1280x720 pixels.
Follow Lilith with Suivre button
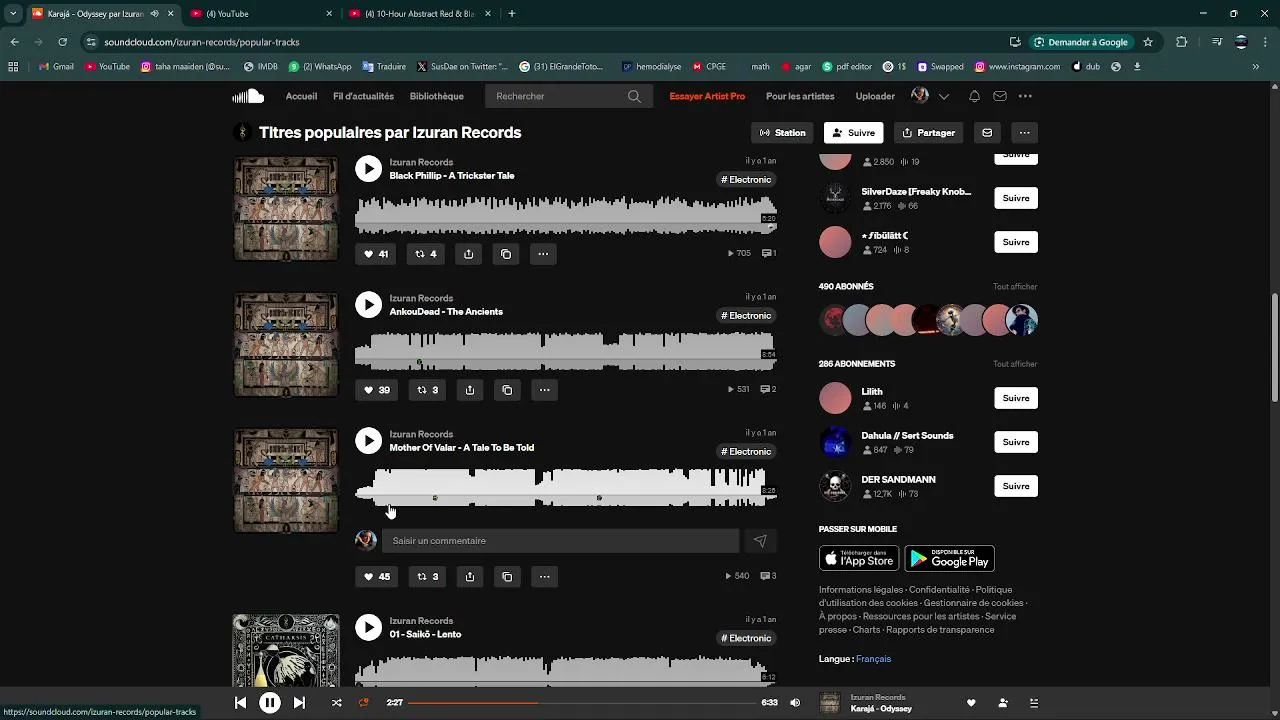[1016, 398]
